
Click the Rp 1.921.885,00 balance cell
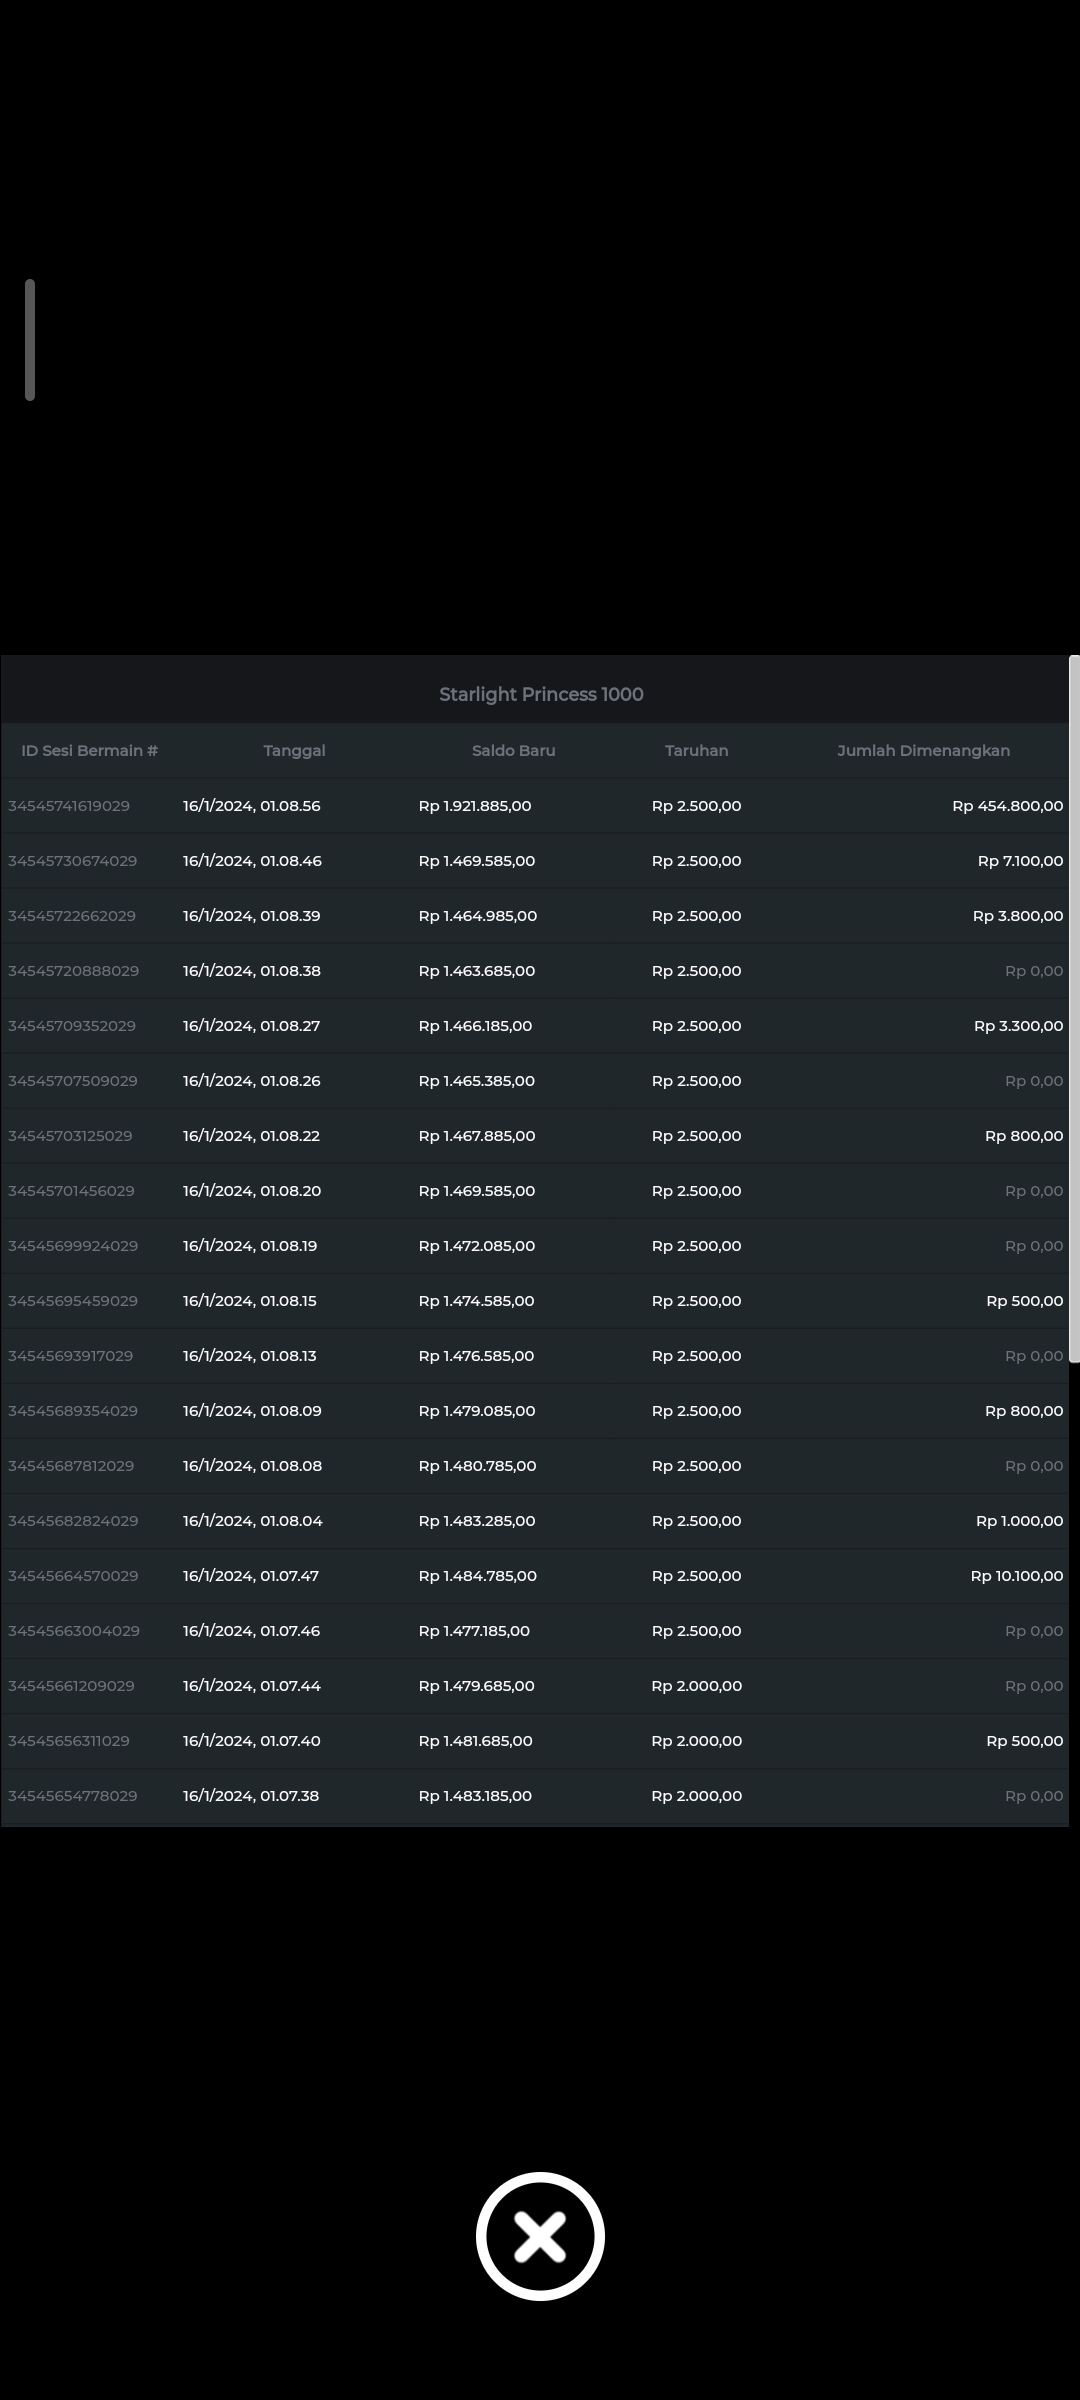[475, 806]
